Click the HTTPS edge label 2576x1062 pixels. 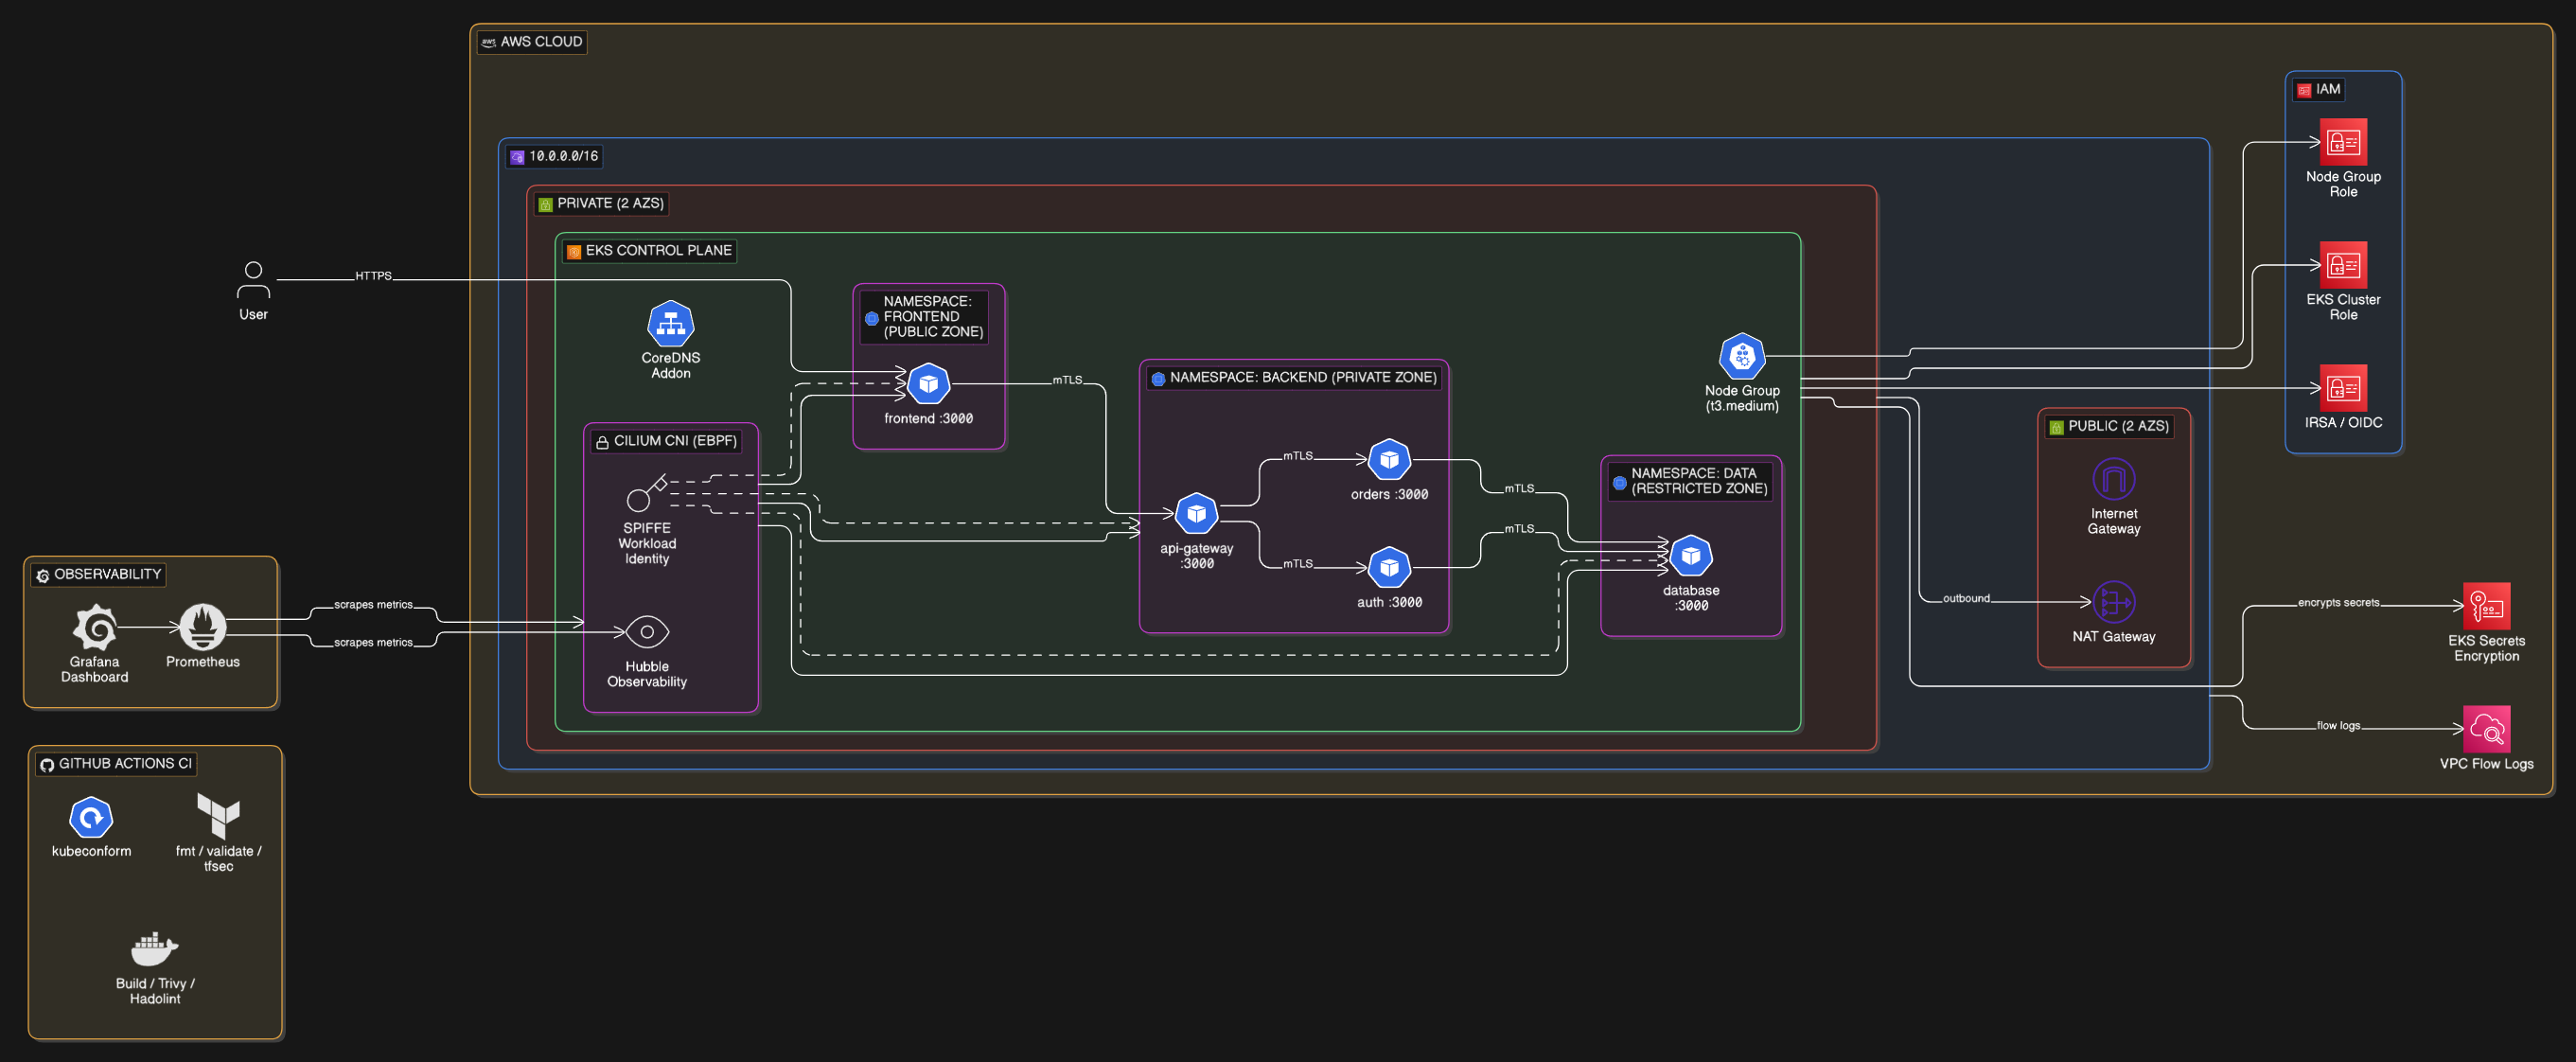click(x=373, y=276)
